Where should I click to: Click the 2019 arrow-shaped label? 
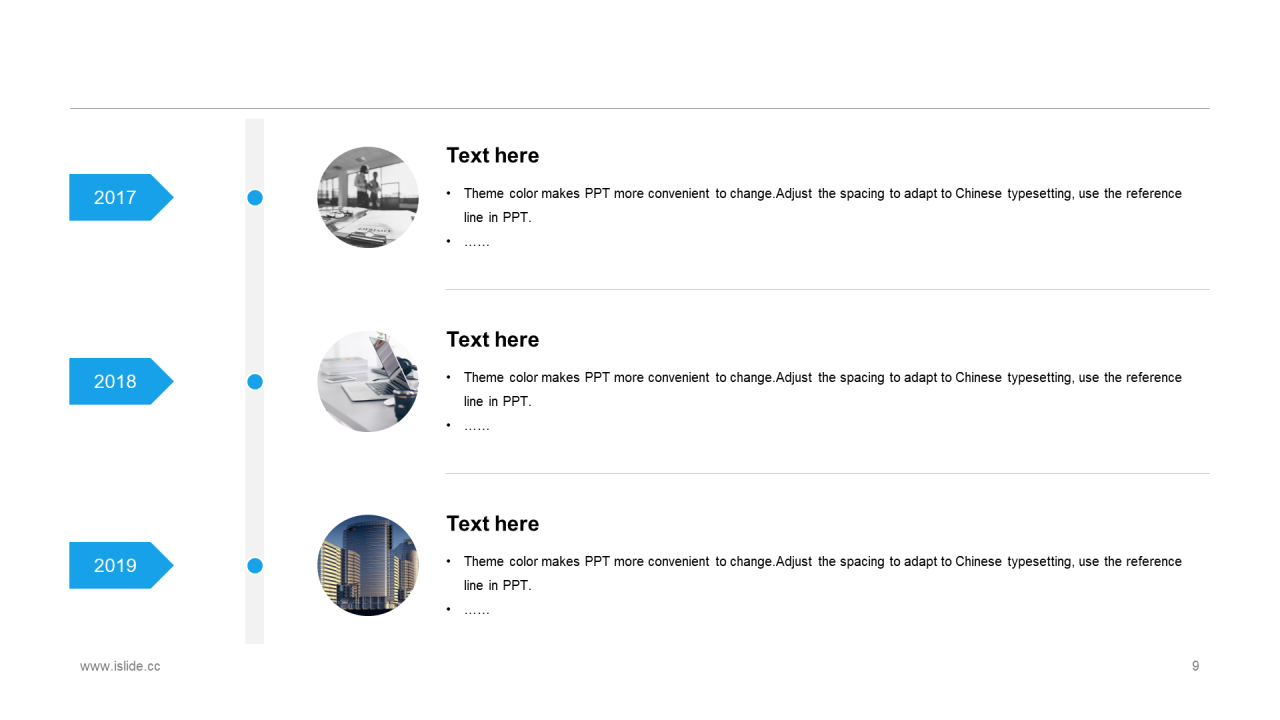point(121,565)
